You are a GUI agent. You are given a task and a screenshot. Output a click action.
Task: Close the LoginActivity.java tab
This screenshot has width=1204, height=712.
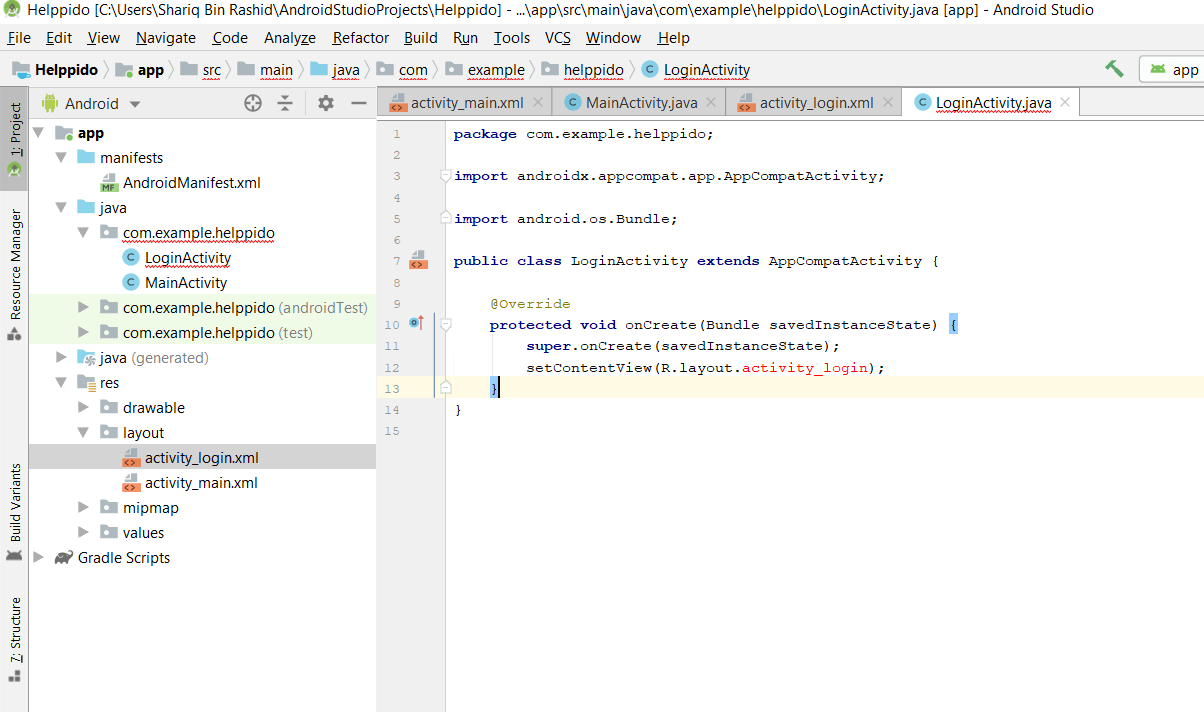pyautogui.click(x=1065, y=102)
